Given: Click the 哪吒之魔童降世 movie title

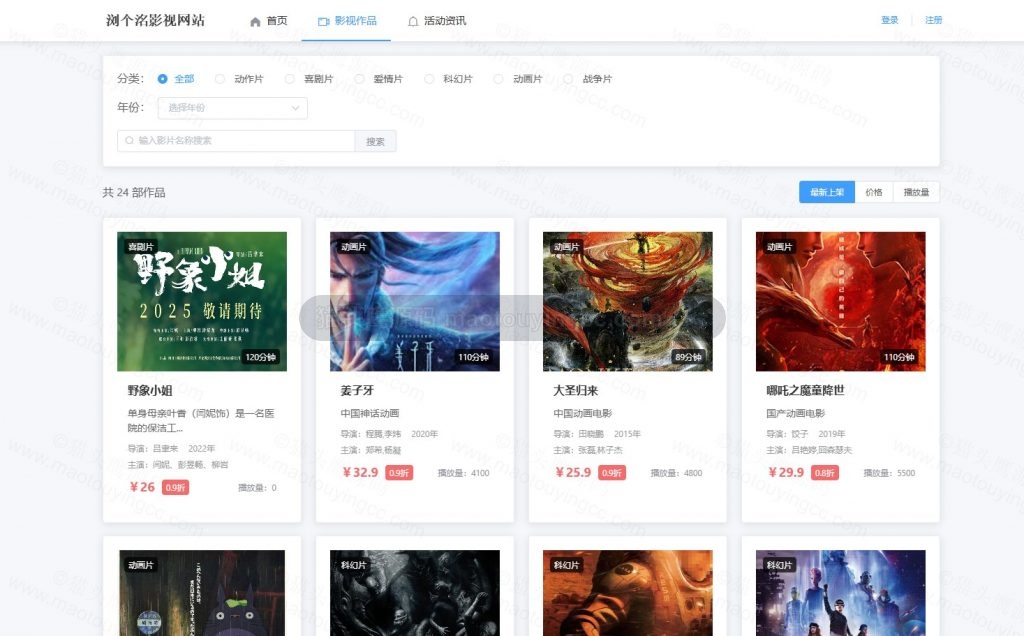Looking at the screenshot, I should pos(805,390).
